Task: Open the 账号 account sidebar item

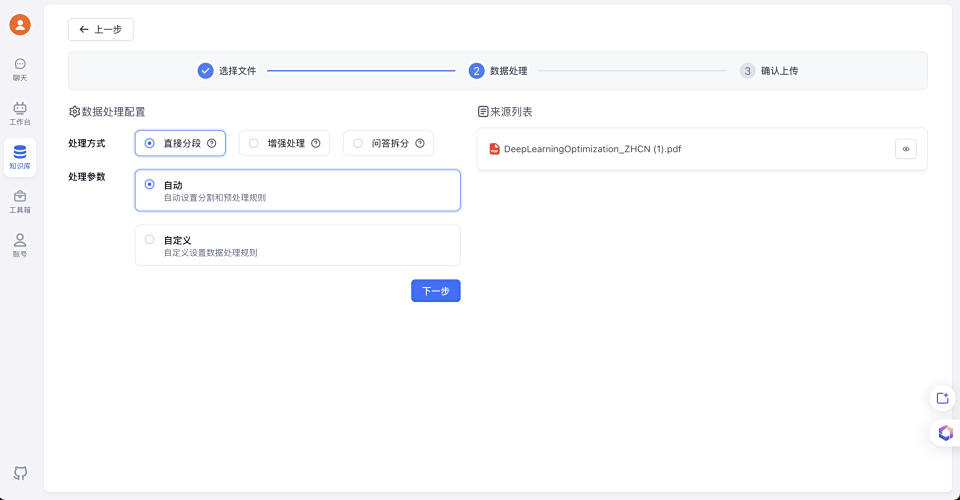Action: click(20, 245)
